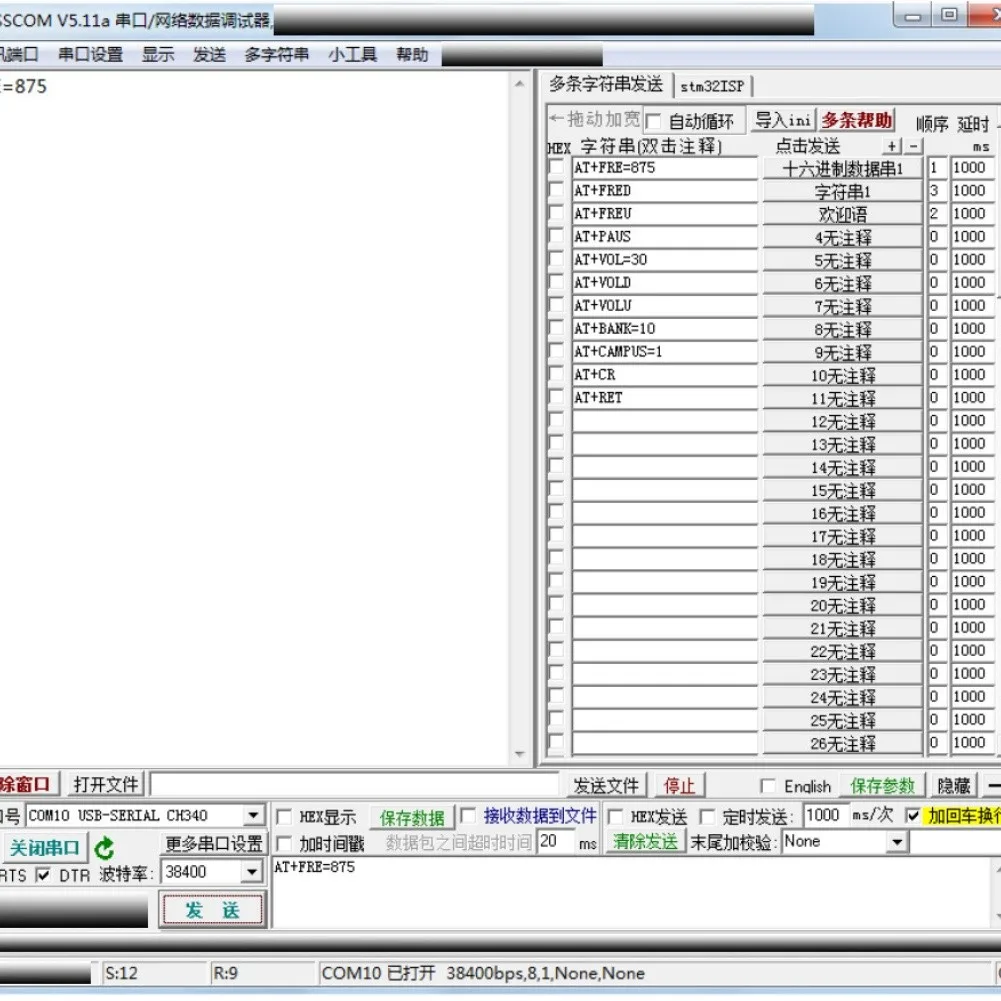
Task: Open the 末尾加校验 None dropdown
Action: (896, 843)
